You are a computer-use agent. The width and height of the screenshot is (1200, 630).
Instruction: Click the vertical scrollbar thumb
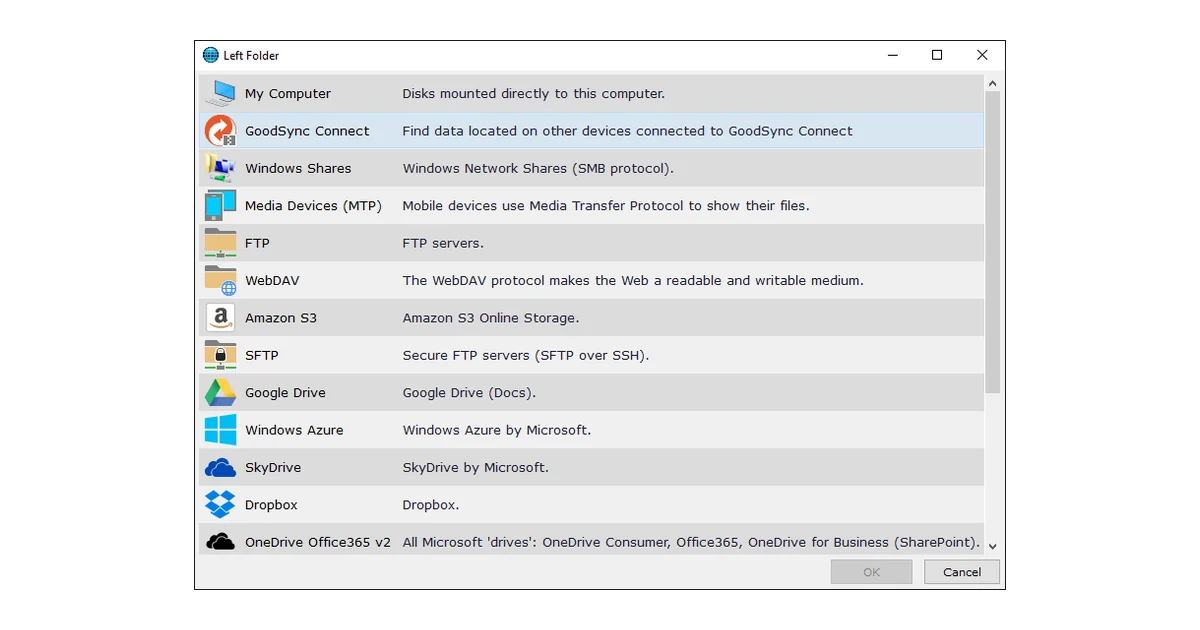(992, 242)
